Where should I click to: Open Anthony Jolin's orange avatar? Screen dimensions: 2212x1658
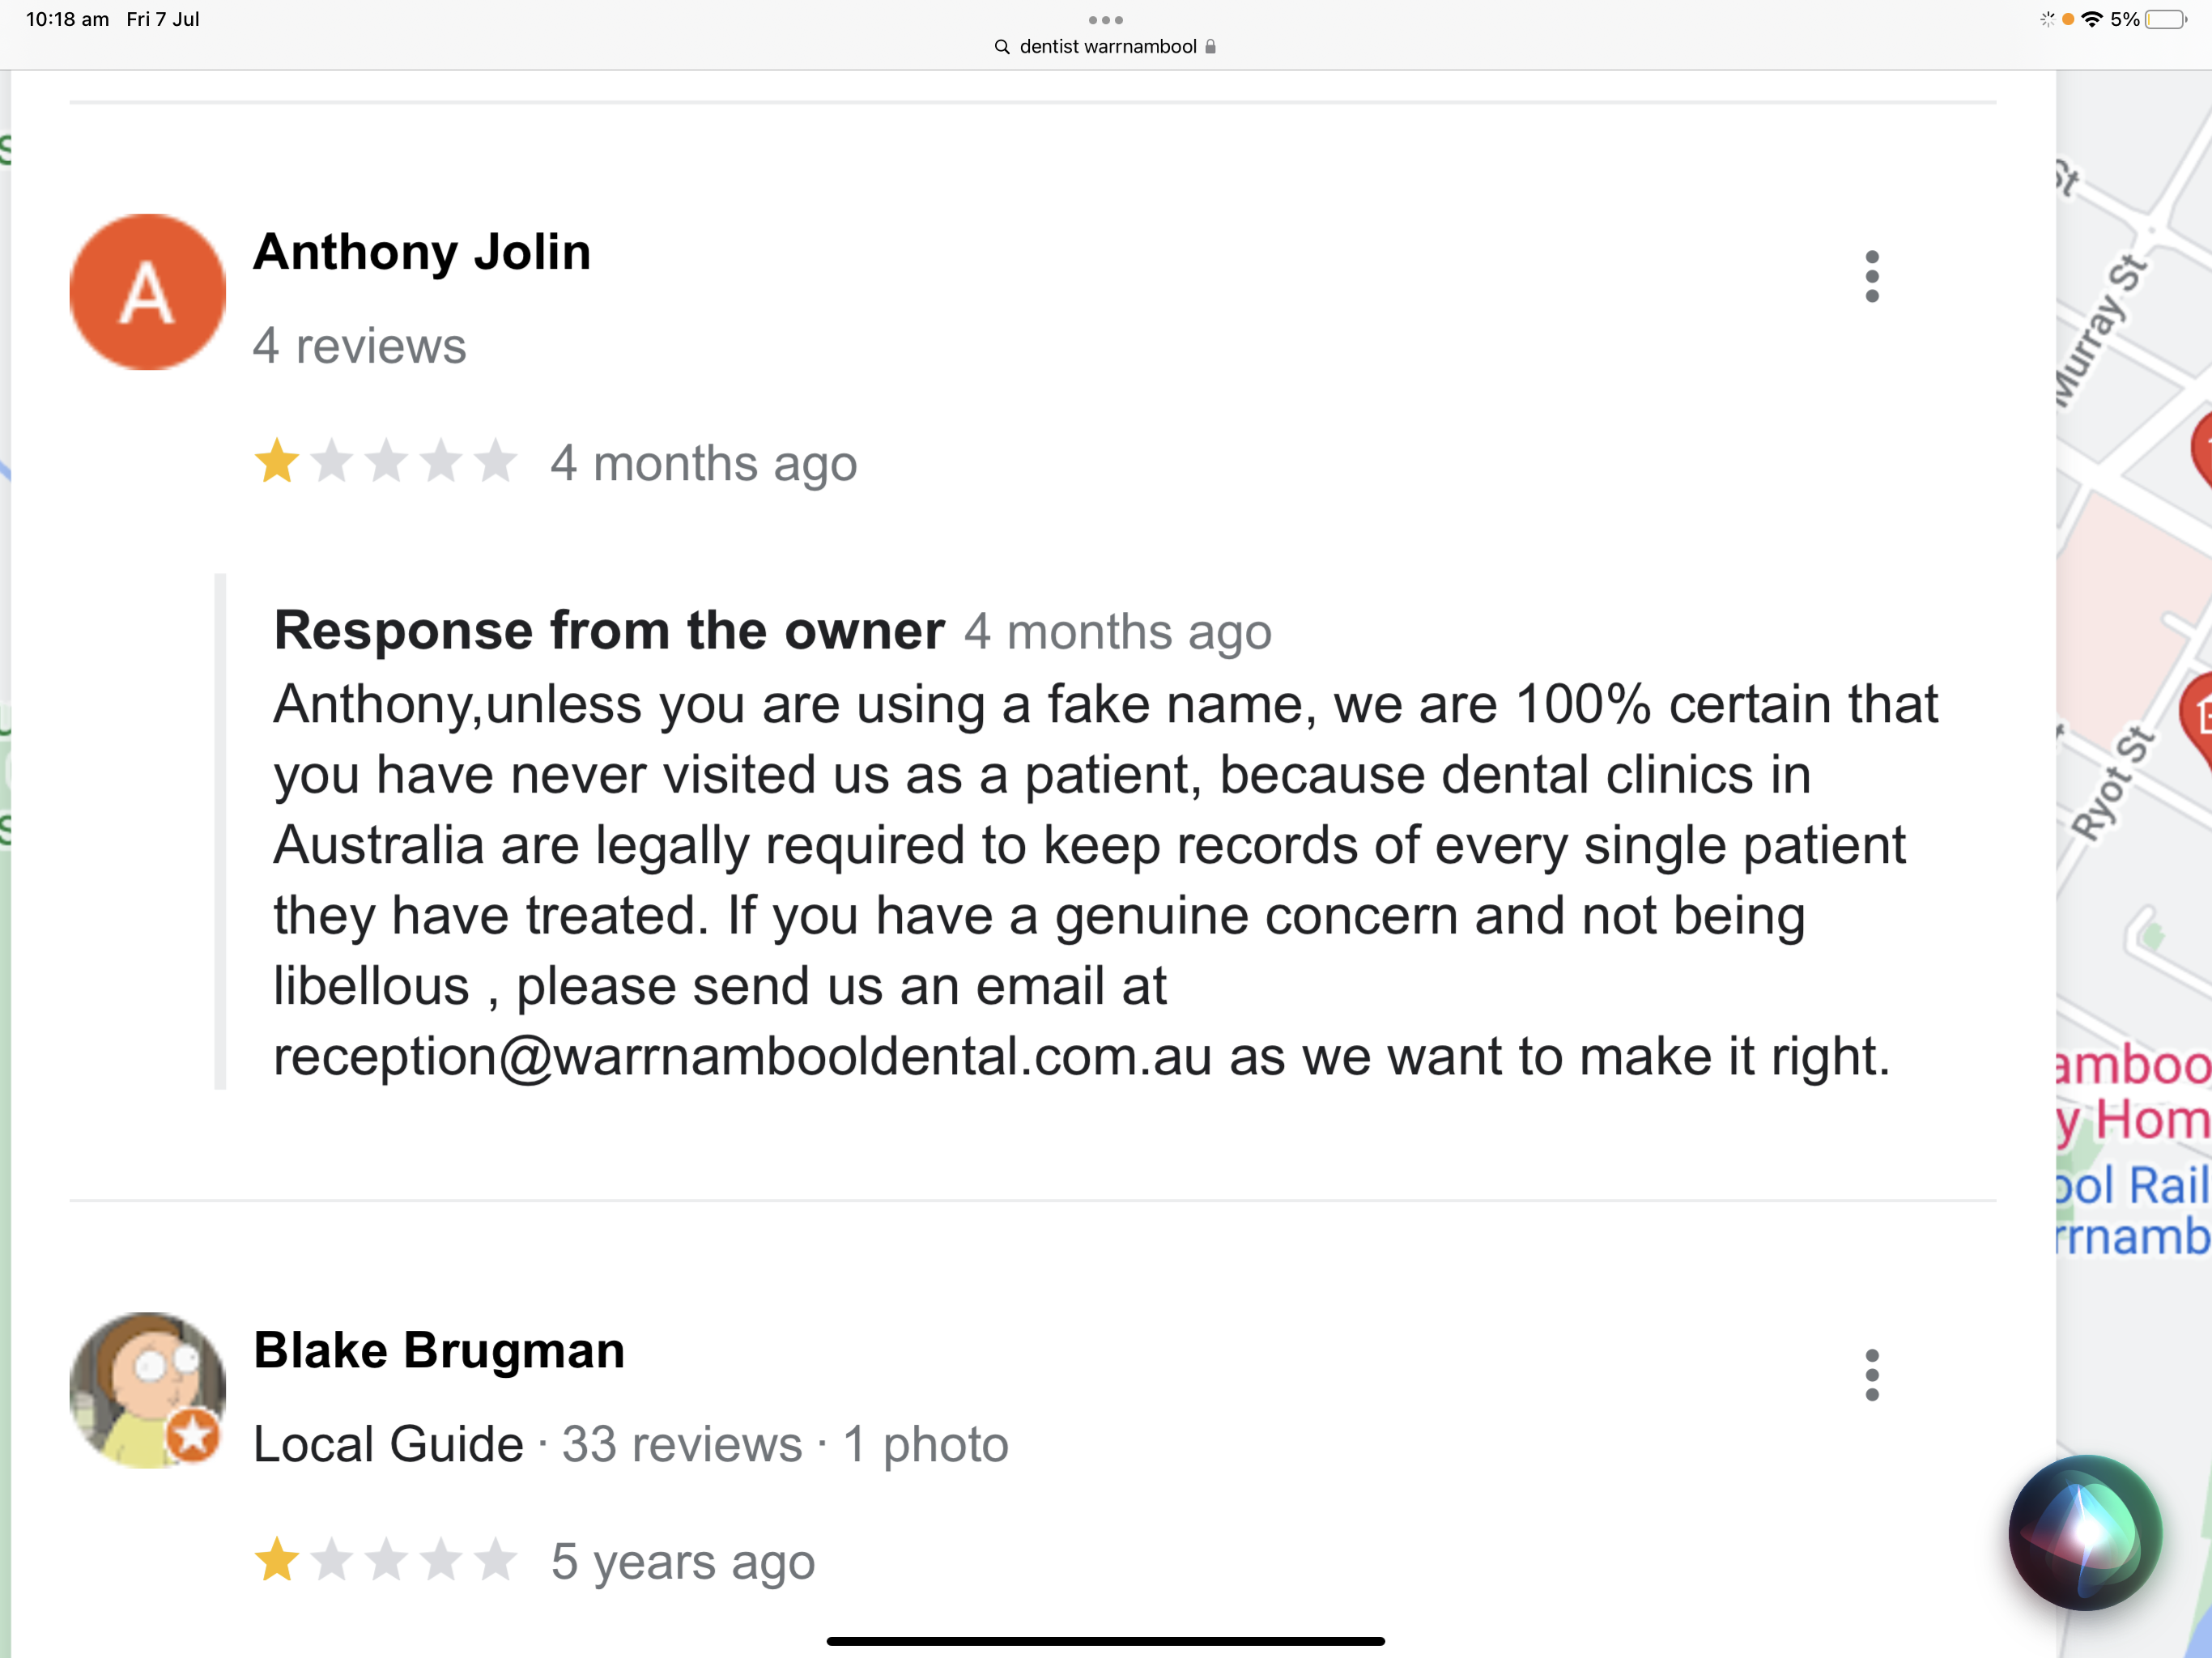[x=148, y=292]
